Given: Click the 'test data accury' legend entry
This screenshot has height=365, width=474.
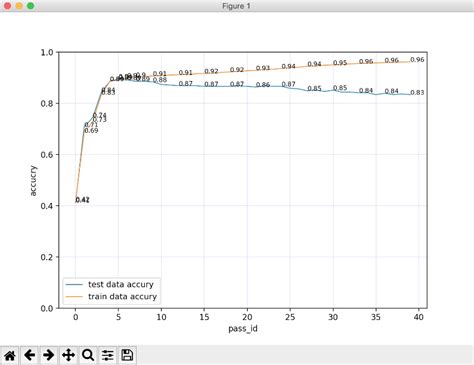Looking at the screenshot, I should point(121,284).
